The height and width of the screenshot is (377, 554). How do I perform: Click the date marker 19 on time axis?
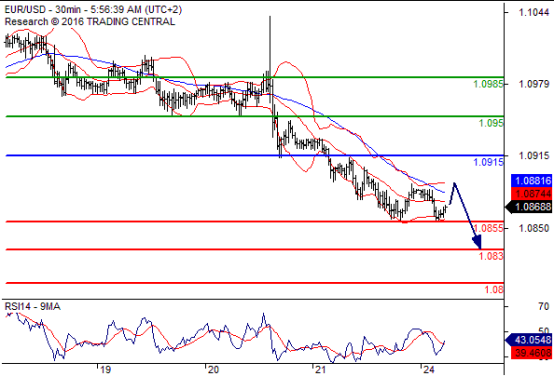[x=105, y=370]
